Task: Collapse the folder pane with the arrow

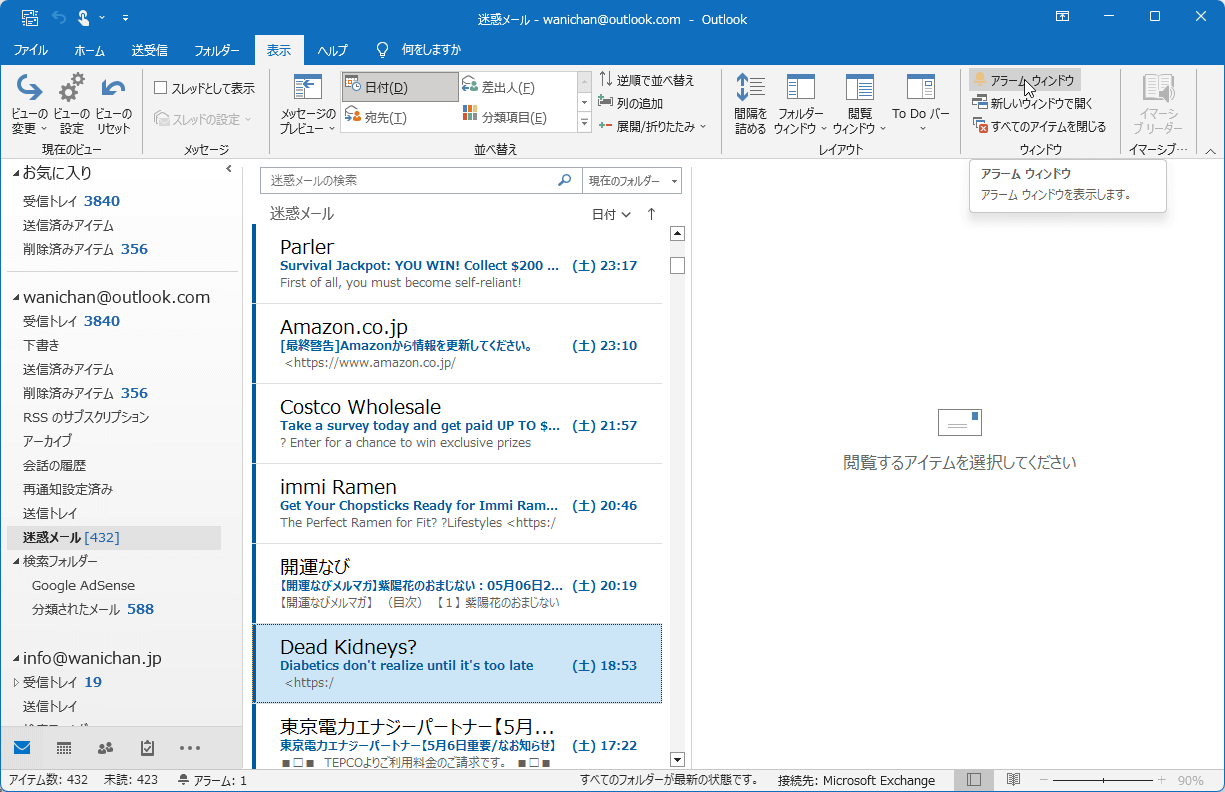Action: (x=228, y=169)
